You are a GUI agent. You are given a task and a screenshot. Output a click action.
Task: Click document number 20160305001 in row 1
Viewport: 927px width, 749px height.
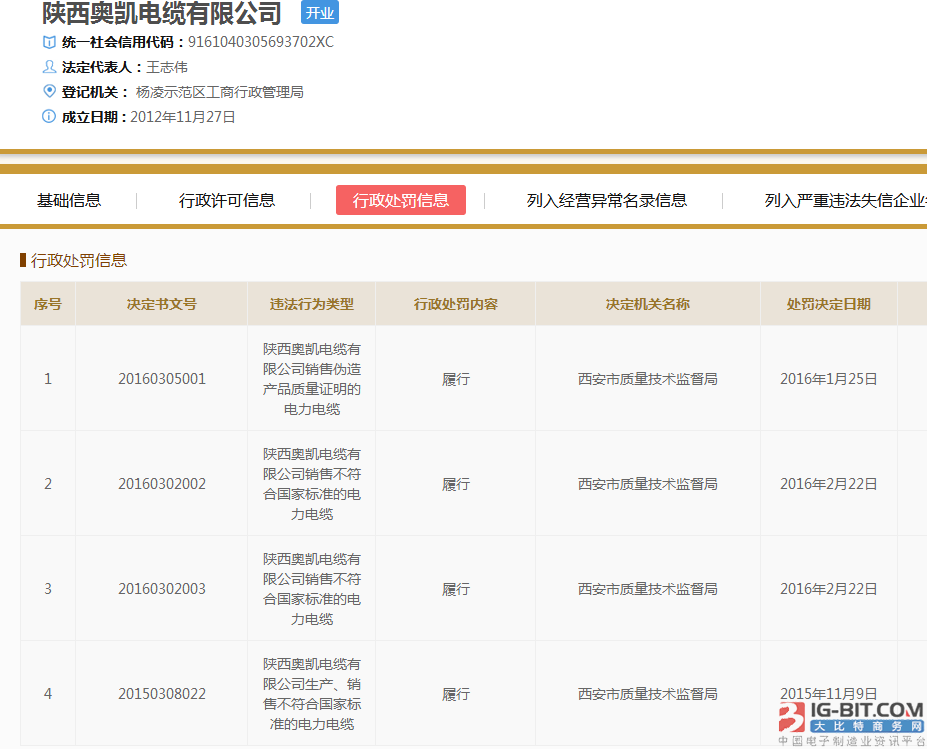coord(162,379)
